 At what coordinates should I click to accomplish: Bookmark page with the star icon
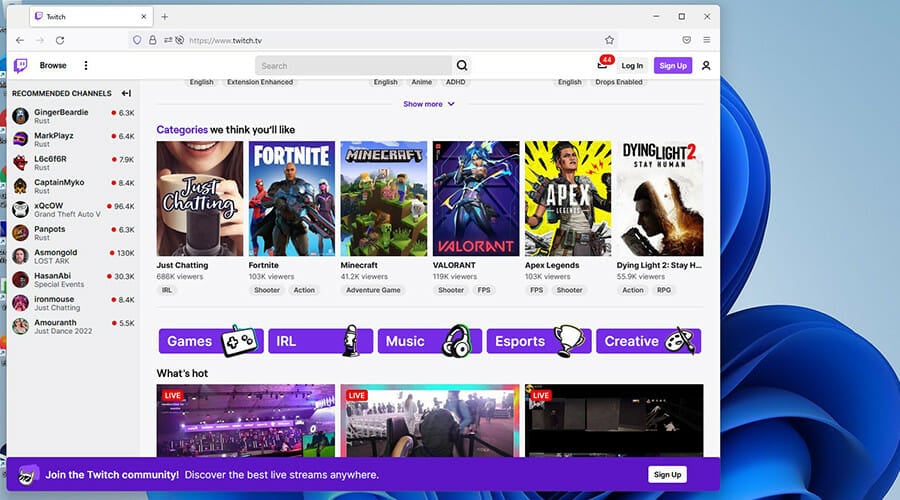point(609,40)
